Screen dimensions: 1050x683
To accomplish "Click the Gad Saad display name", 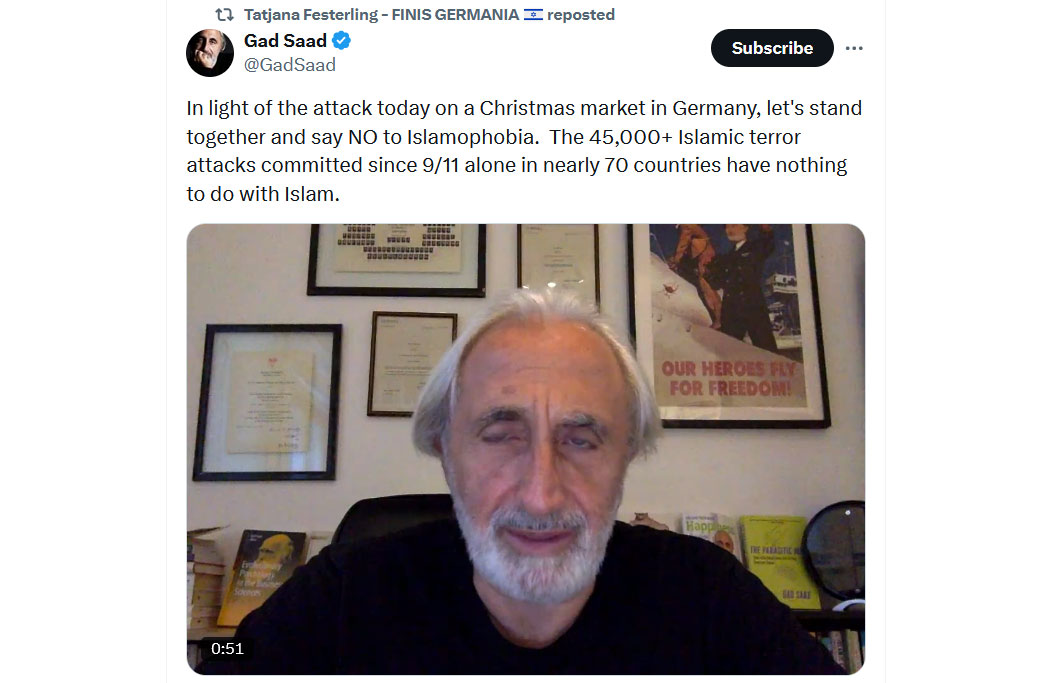I will (x=285, y=41).
